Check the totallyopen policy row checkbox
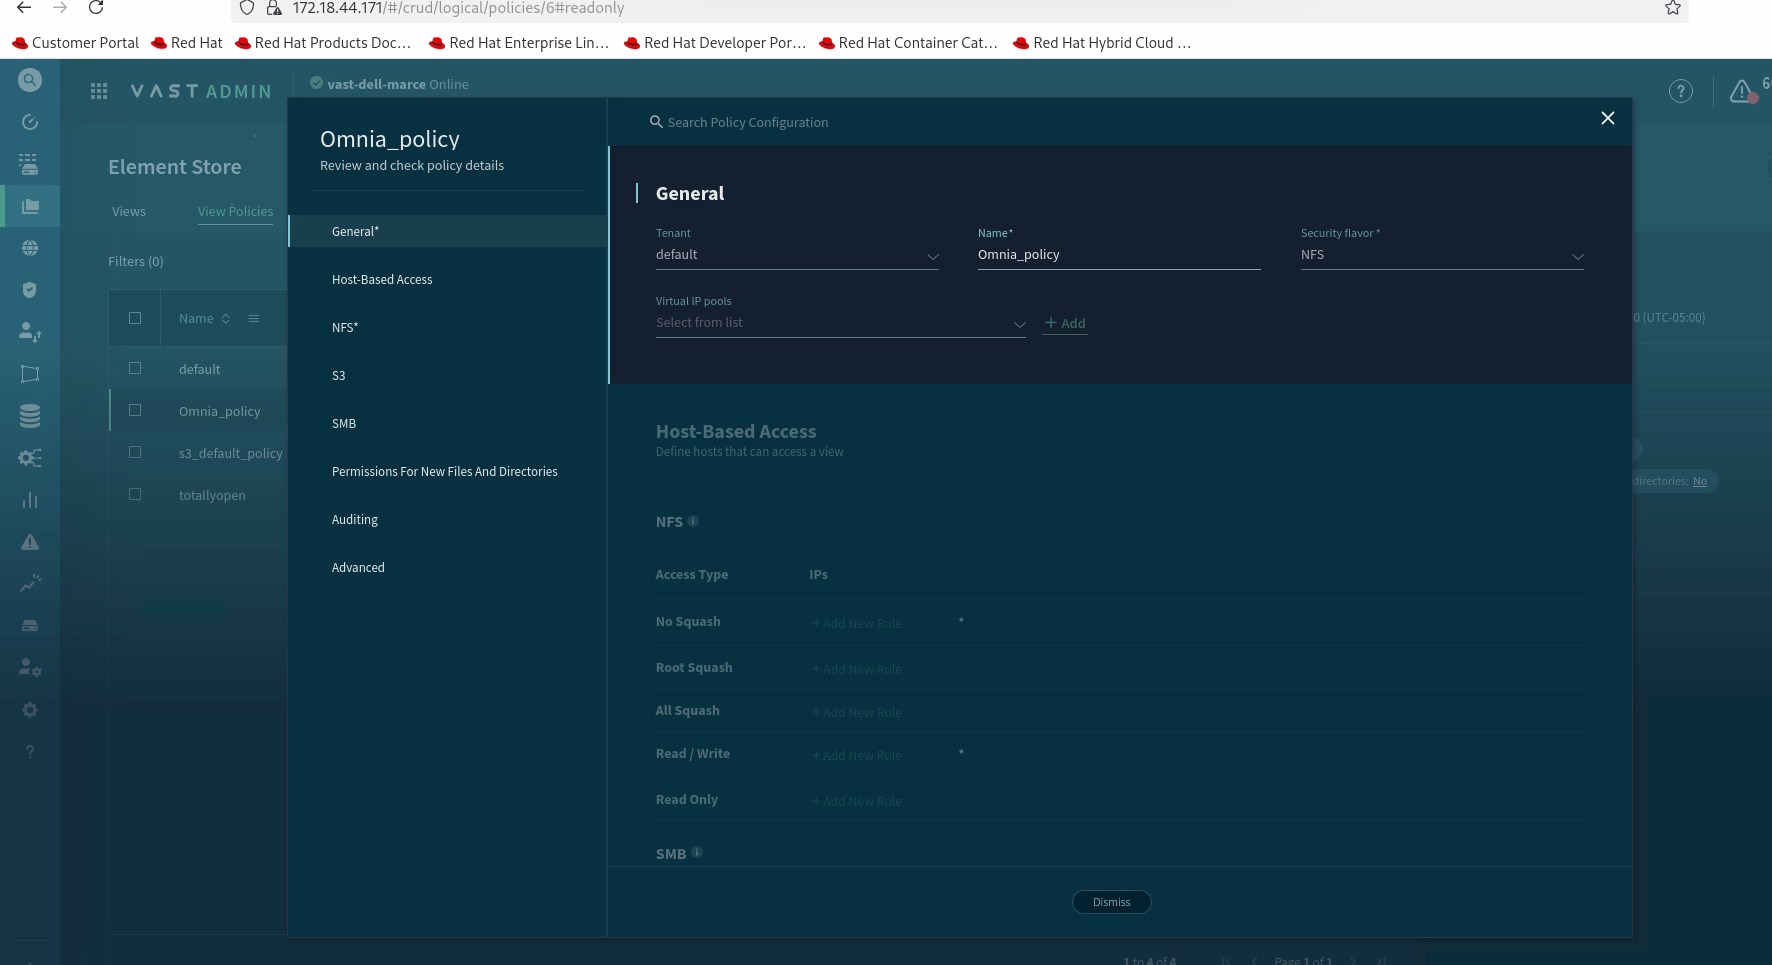 [135, 494]
